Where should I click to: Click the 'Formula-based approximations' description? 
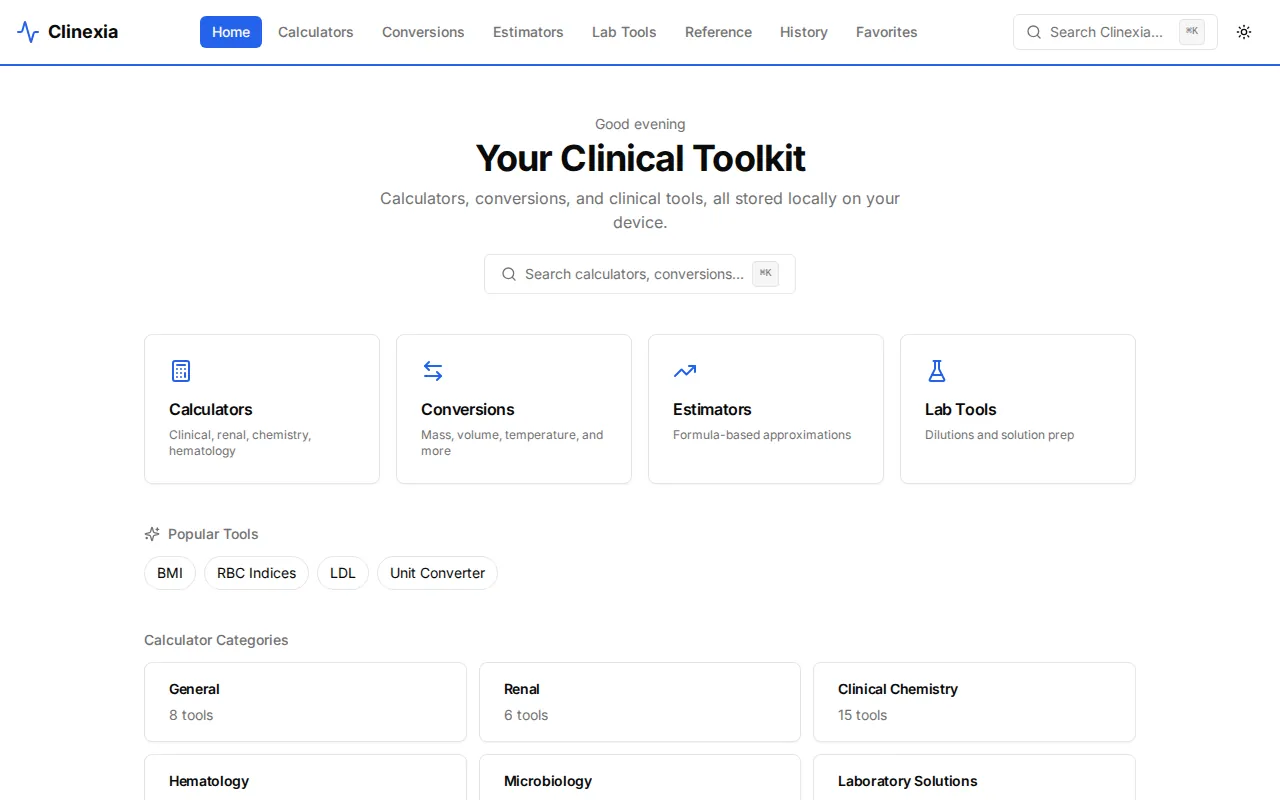[762, 435]
